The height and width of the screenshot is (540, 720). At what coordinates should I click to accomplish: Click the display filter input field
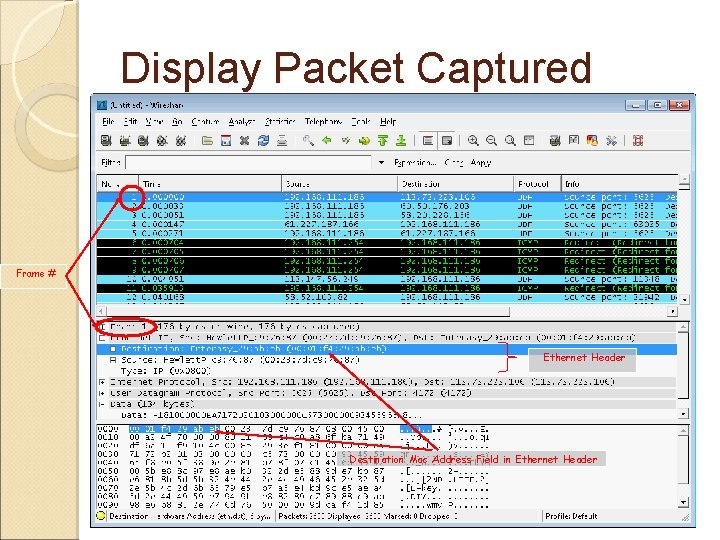coord(248,163)
